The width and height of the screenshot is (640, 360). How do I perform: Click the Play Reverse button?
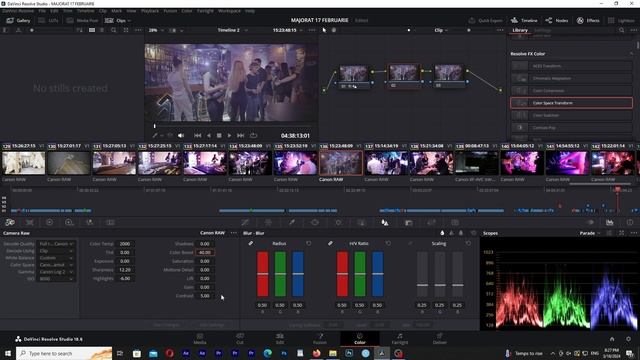click(x=209, y=136)
